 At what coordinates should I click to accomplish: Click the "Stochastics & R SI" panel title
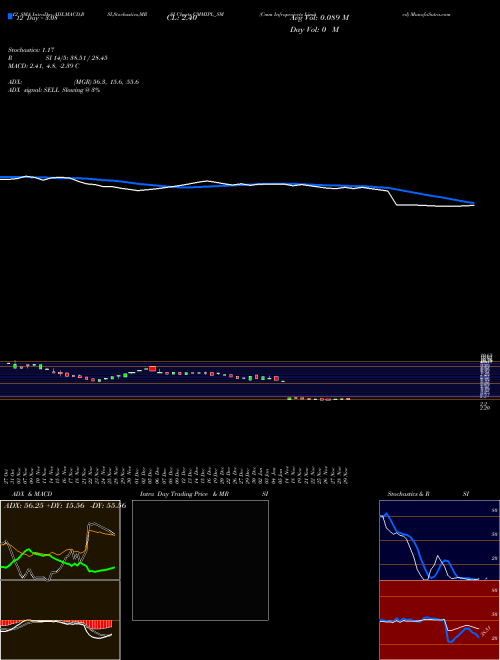tap(428, 494)
